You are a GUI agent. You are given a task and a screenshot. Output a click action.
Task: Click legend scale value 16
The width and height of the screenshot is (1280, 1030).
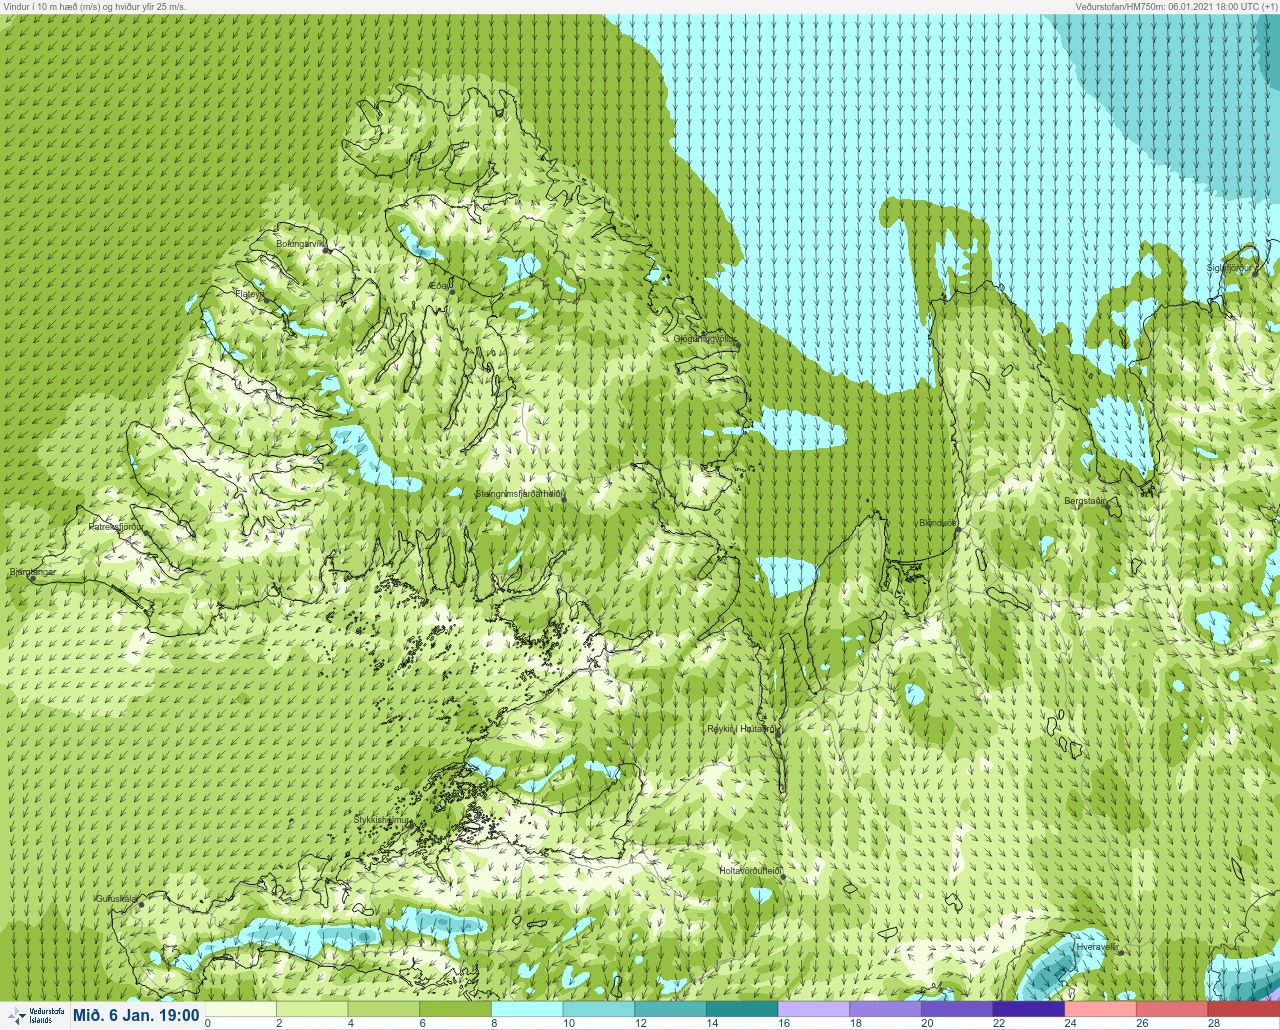coord(783,1023)
